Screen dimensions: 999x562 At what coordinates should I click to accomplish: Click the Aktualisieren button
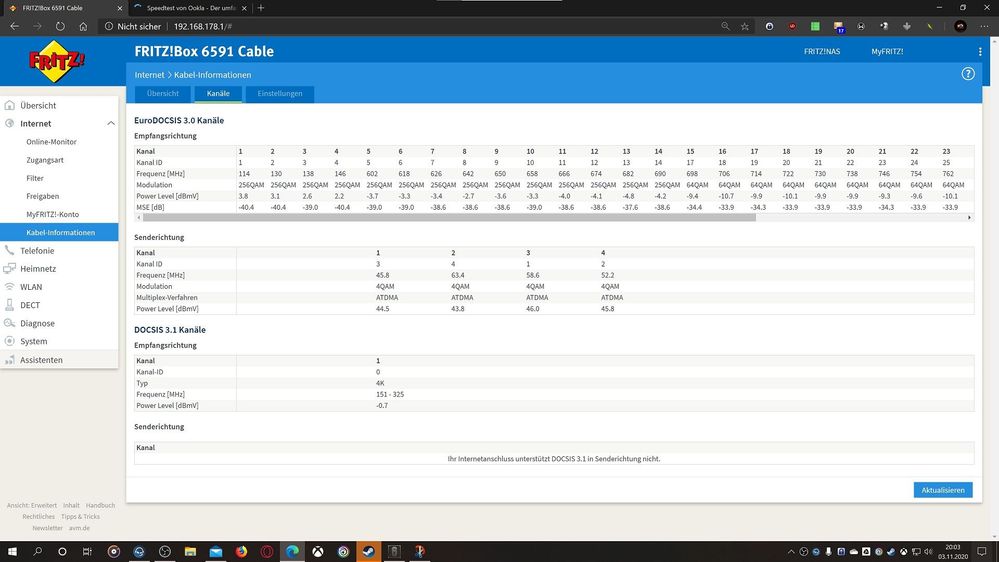click(943, 490)
